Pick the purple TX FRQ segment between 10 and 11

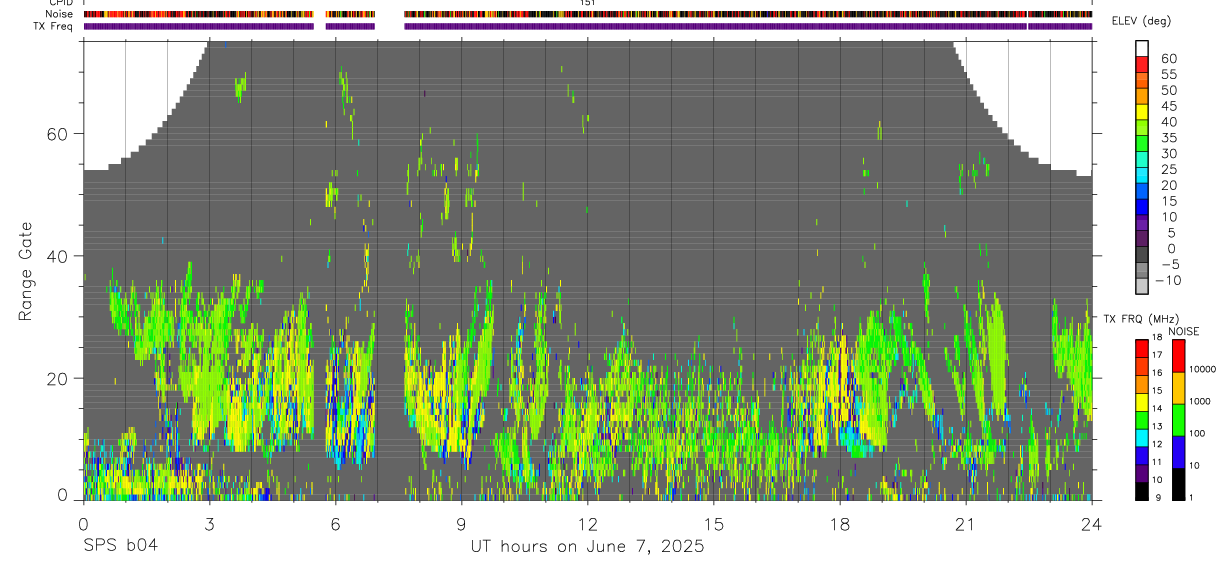click(1142, 473)
